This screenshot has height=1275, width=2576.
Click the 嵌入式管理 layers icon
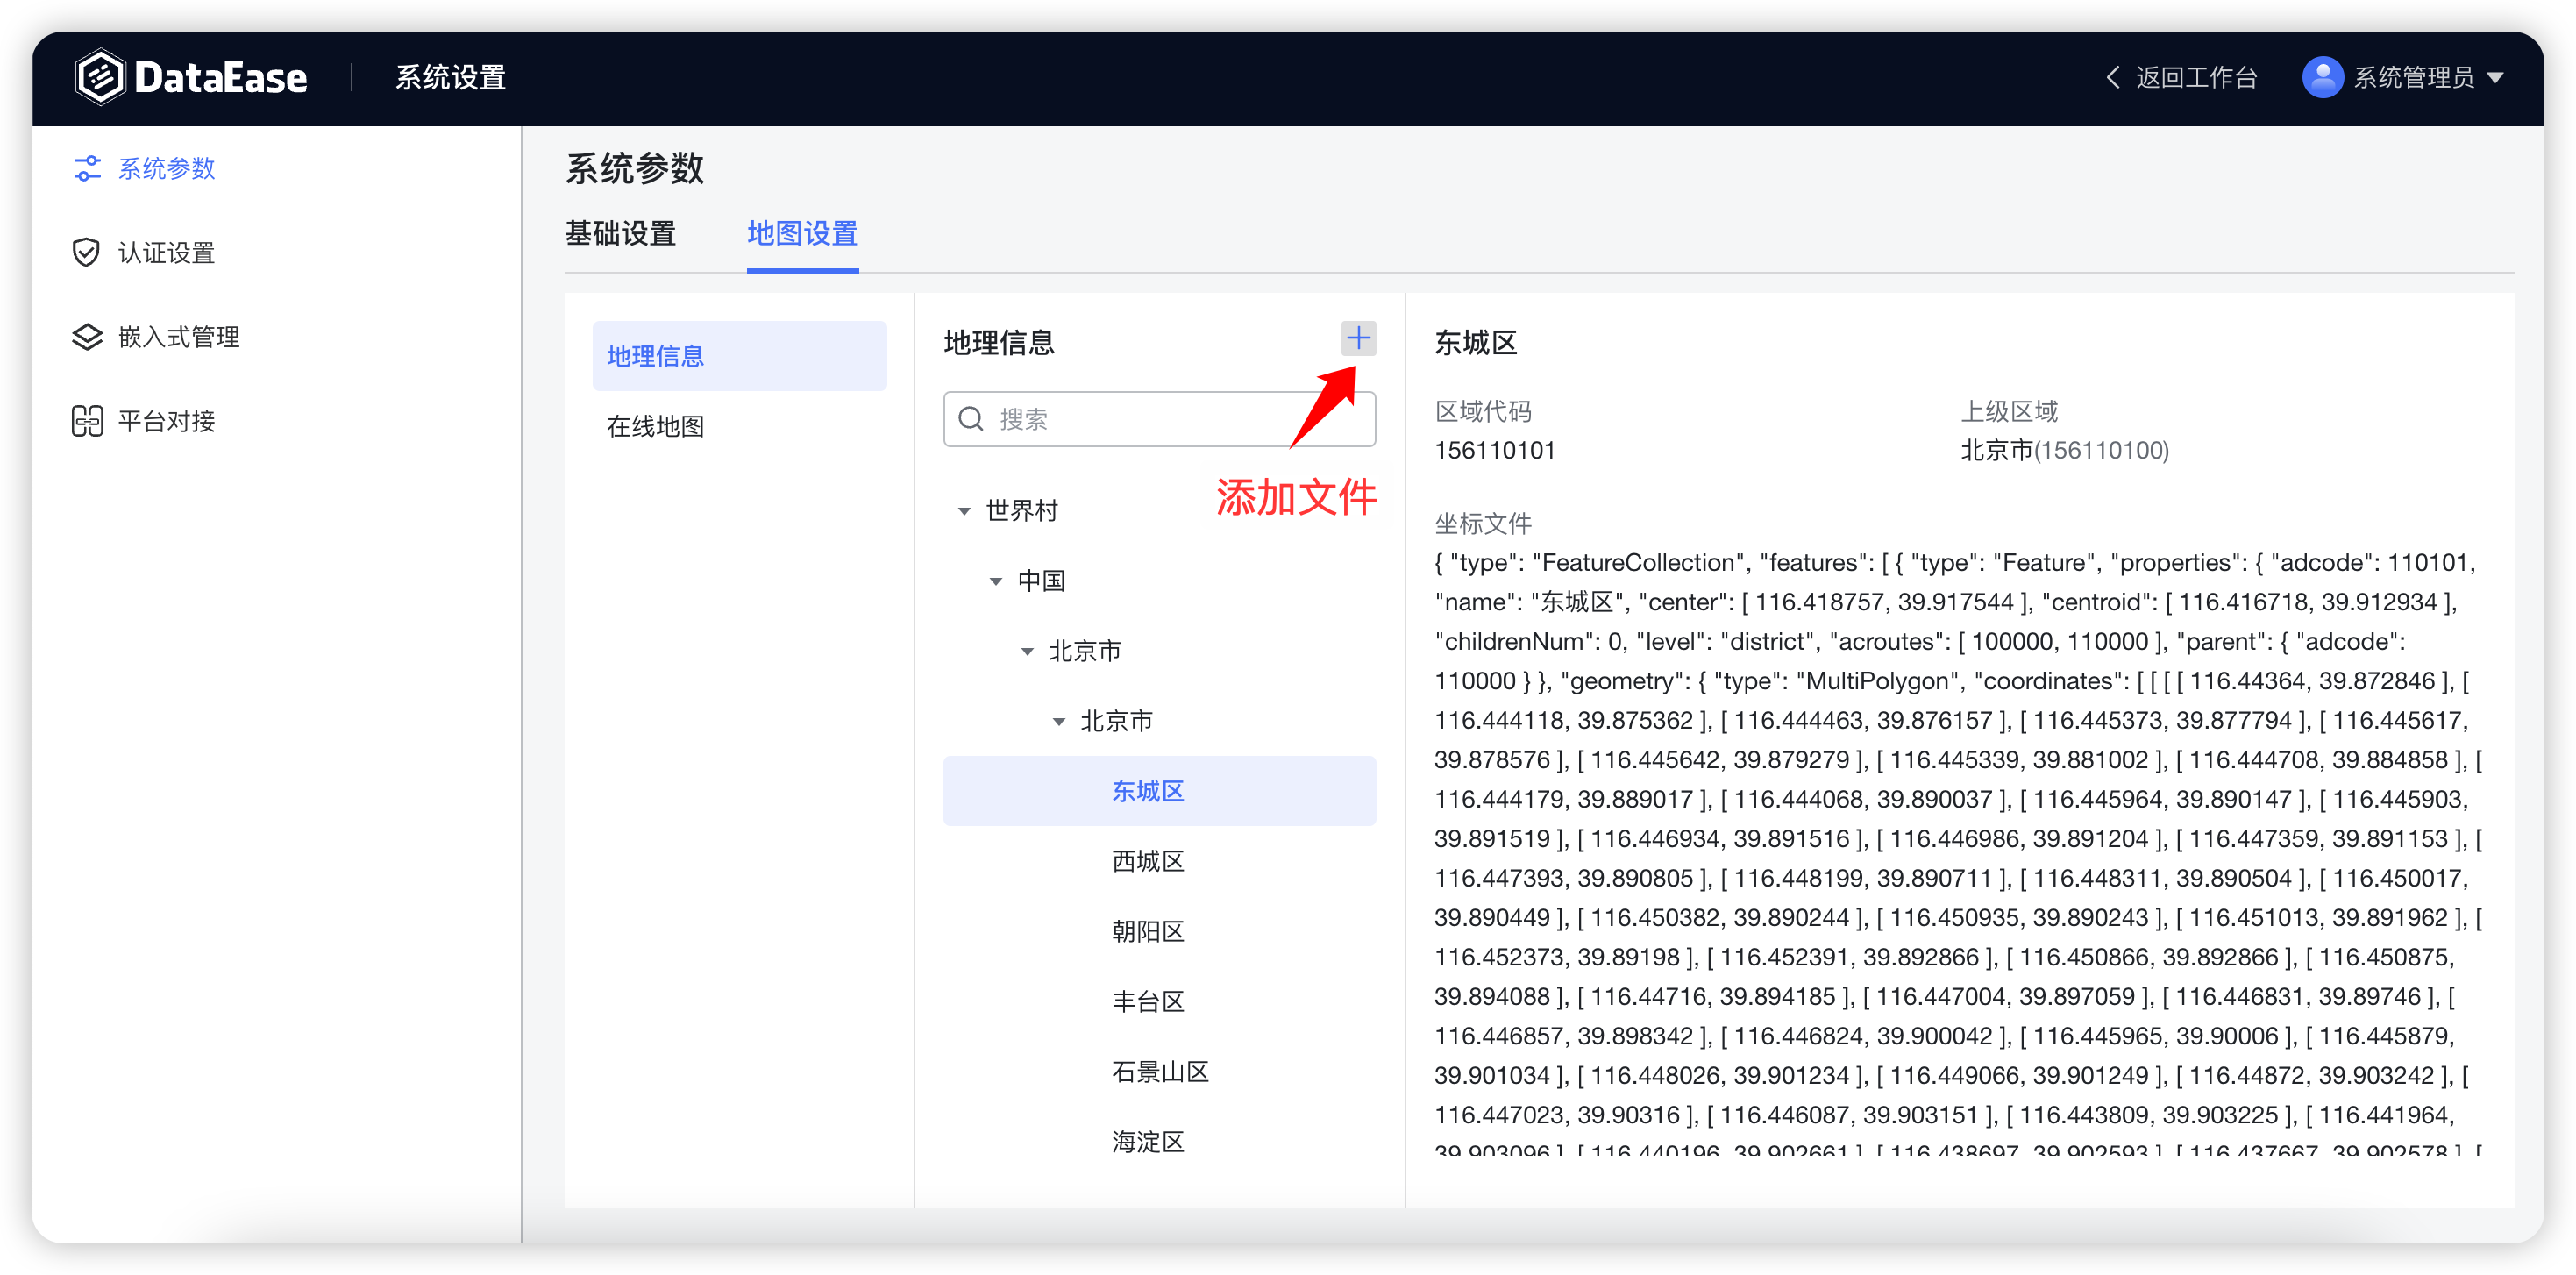[x=87, y=337]
